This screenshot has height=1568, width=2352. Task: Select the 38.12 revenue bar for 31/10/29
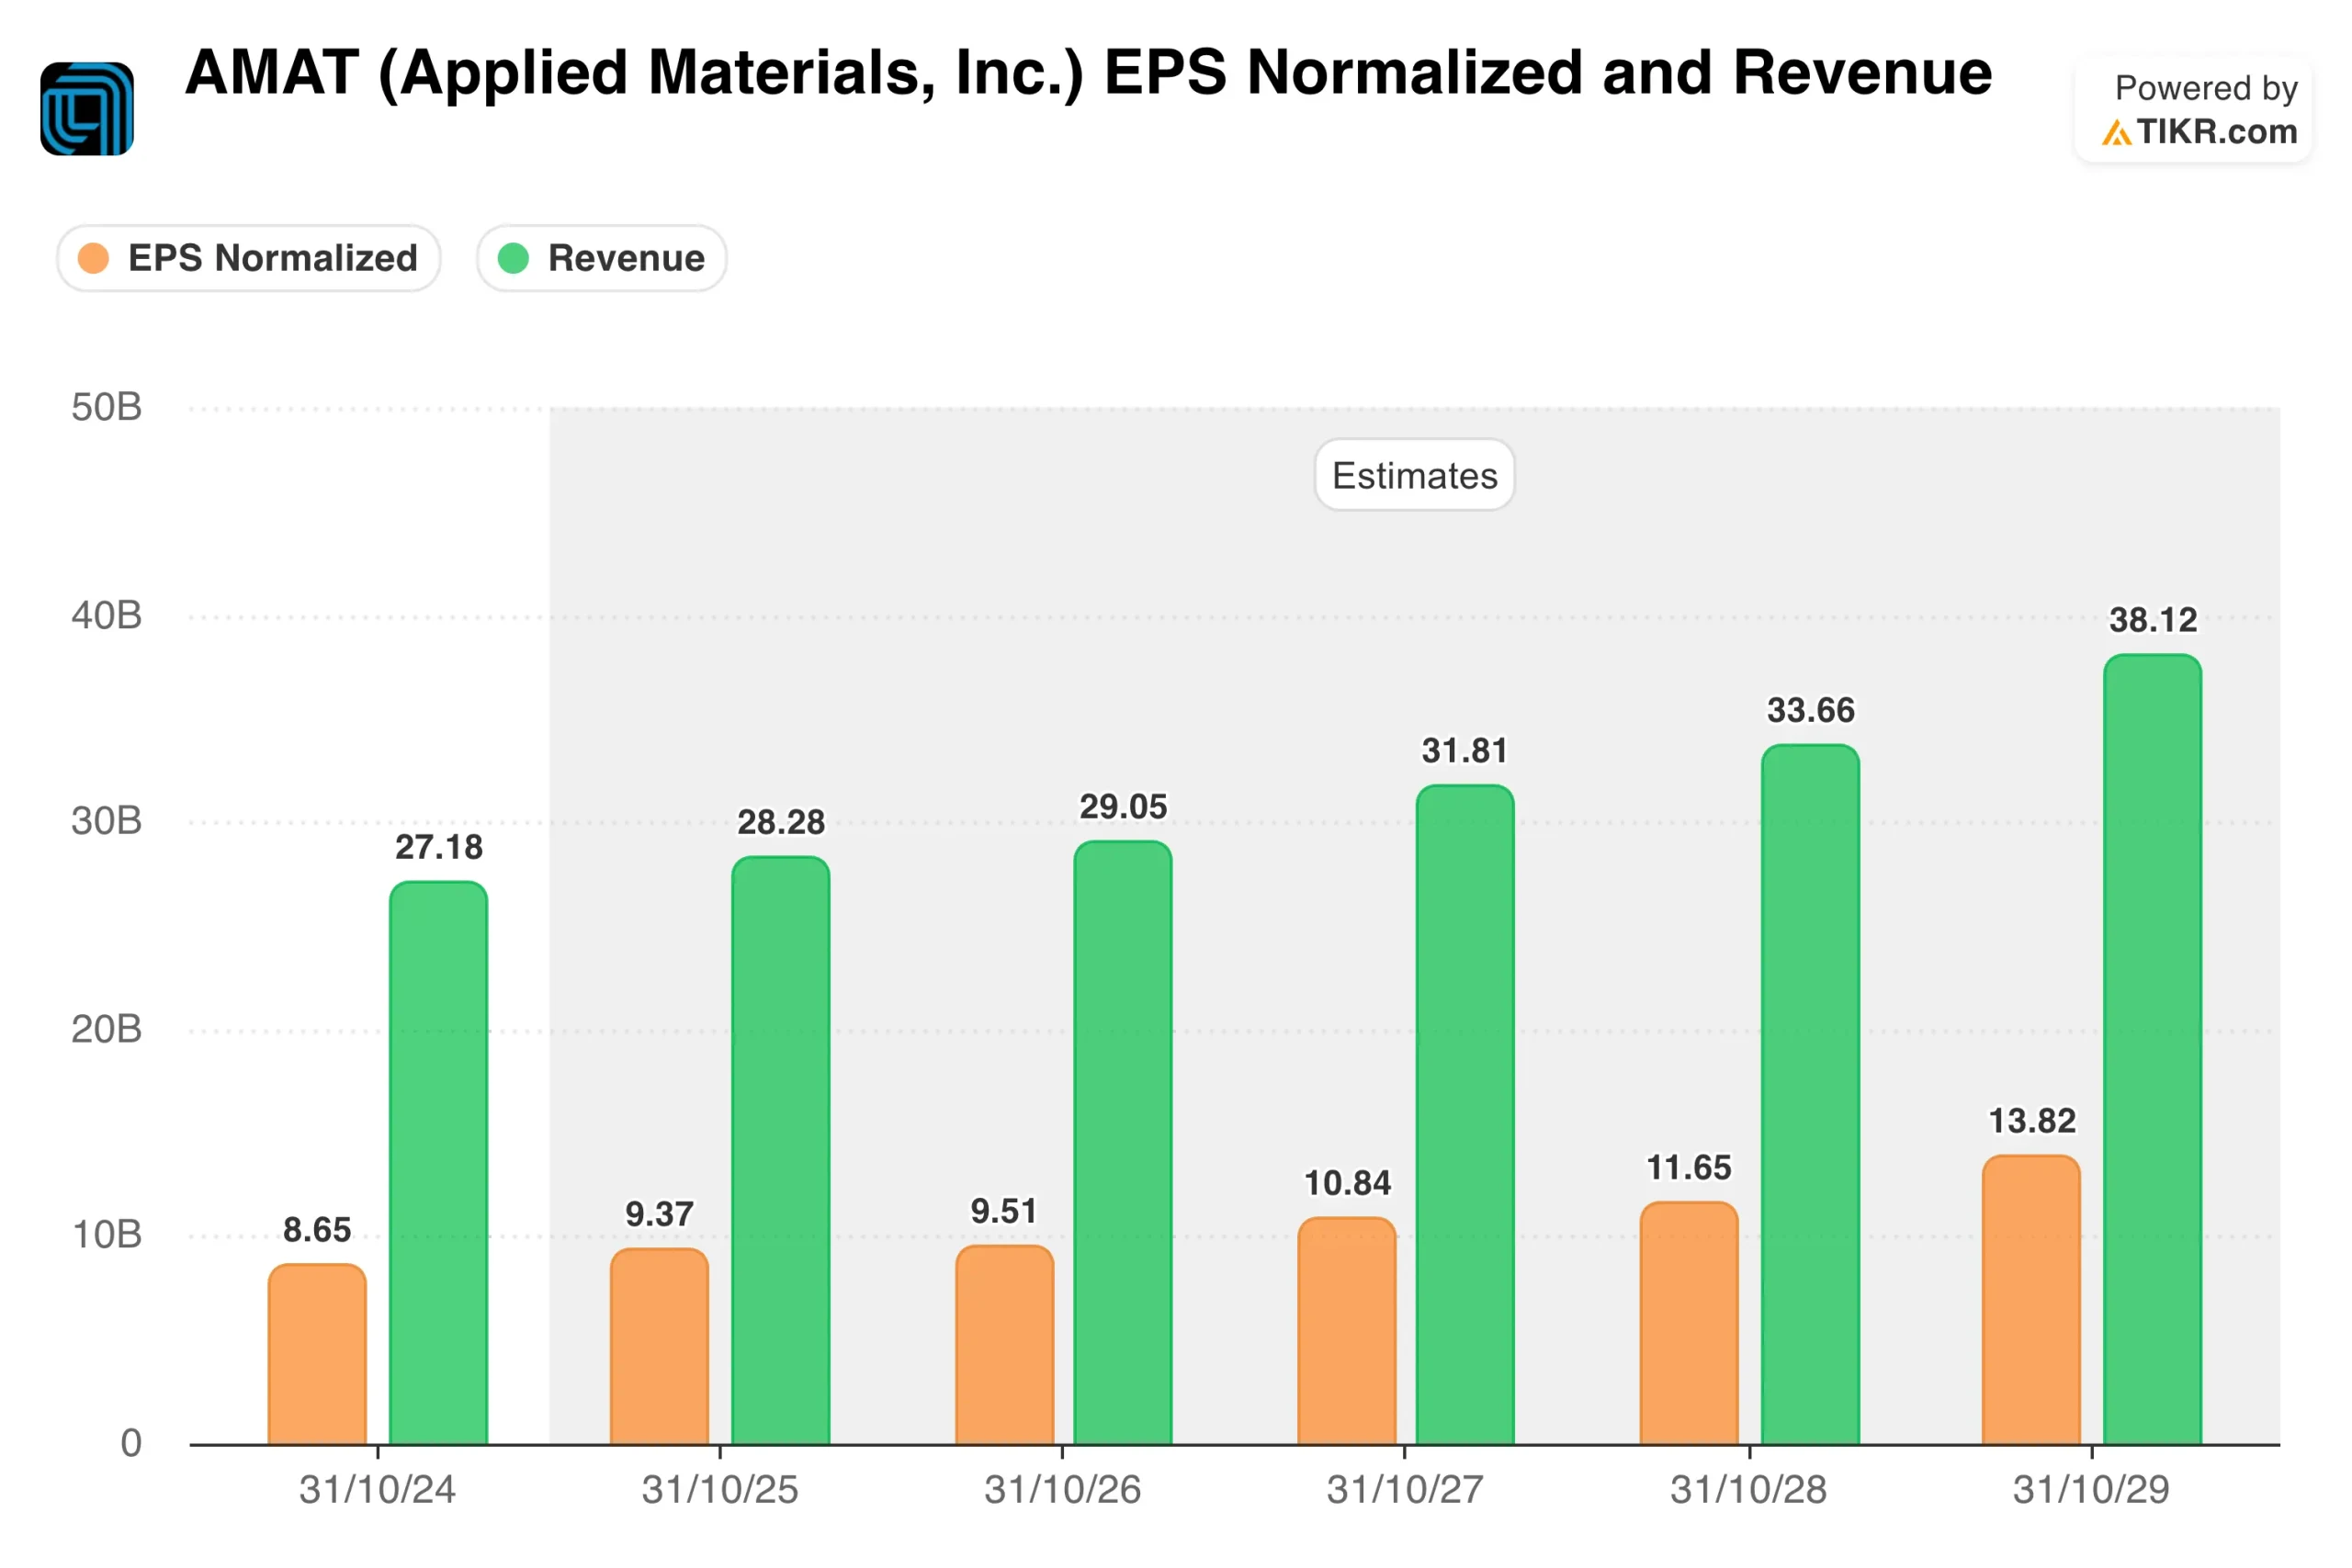(x=2152, y=1049)
